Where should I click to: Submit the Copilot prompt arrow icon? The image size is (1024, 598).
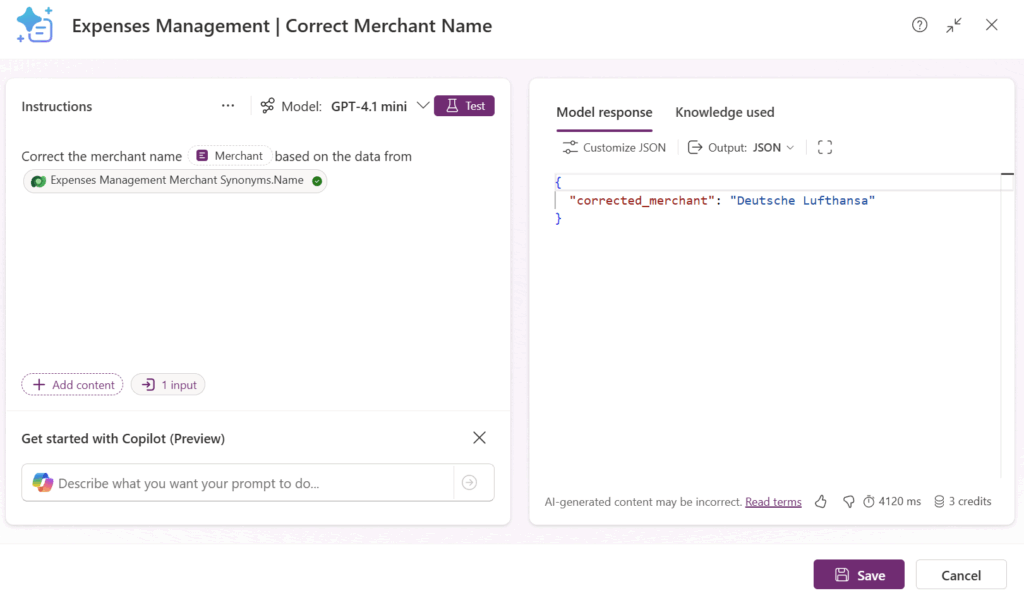tap(469, 483)
